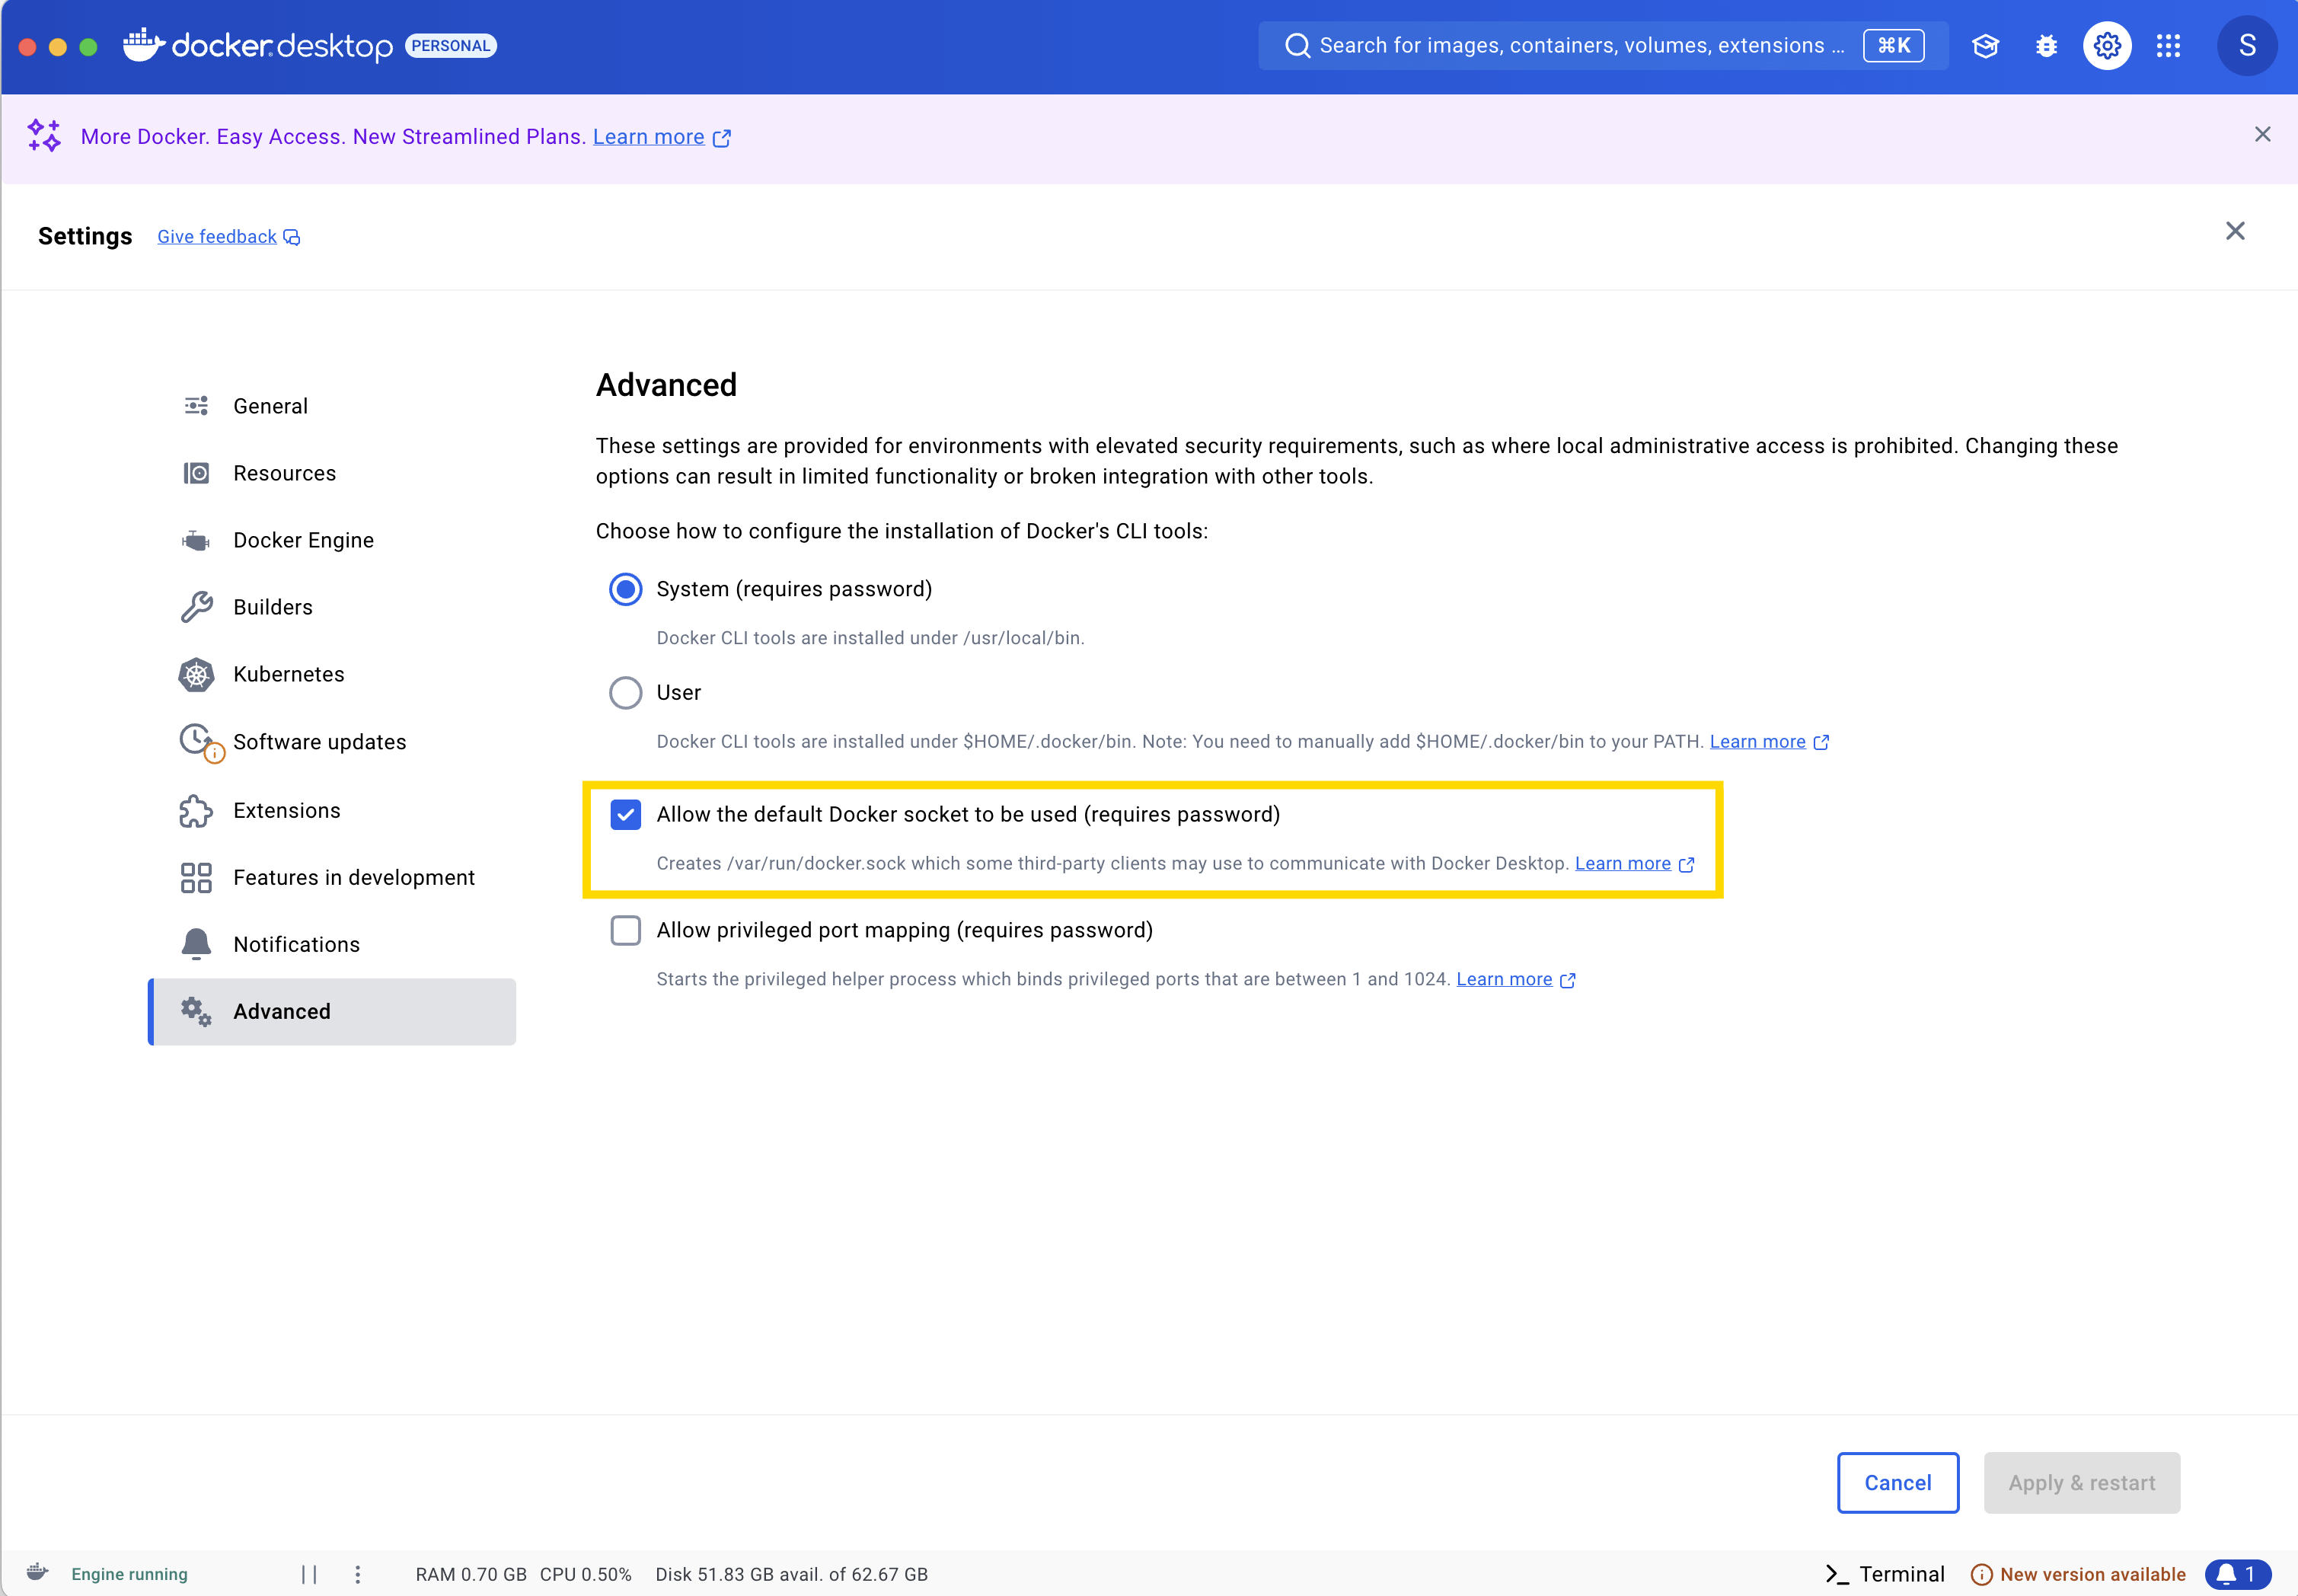Toggle Allow default Docker socket checkbox
The width and height of the screenshot is (2298, 1596).
(x=625, y=814)
